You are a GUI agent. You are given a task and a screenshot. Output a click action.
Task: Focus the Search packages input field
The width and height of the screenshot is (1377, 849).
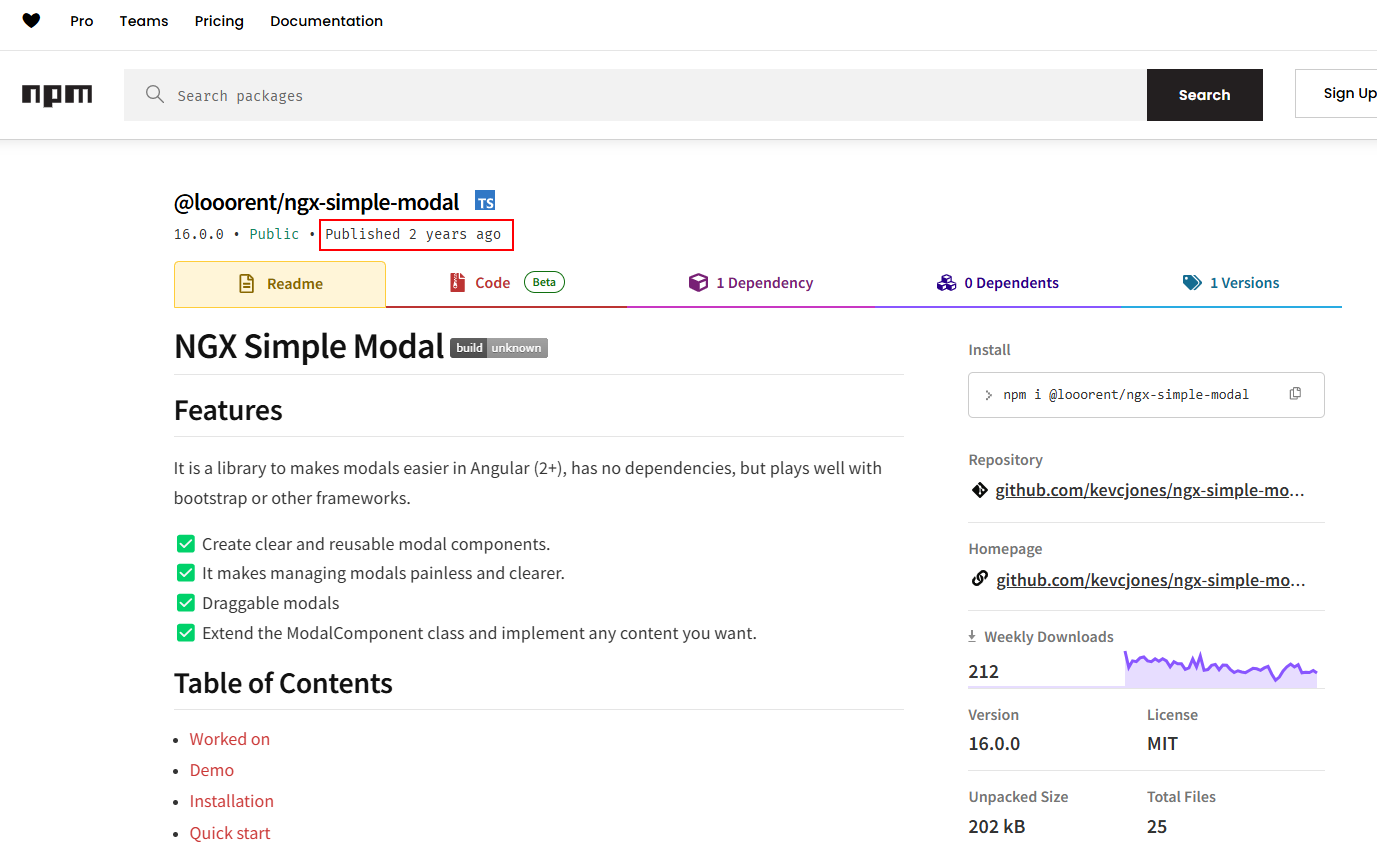pyautogui.click(x=635, y=95)
